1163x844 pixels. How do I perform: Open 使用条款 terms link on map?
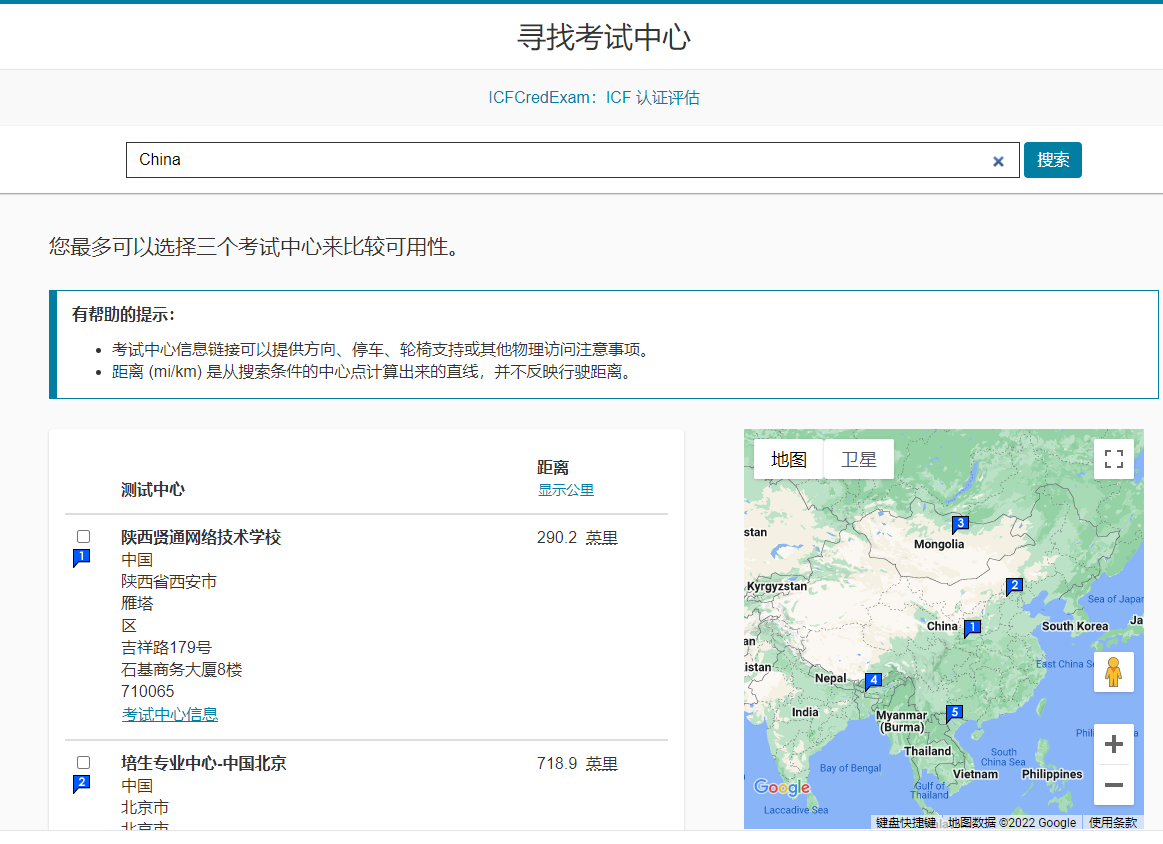[x=1112, y=822]
